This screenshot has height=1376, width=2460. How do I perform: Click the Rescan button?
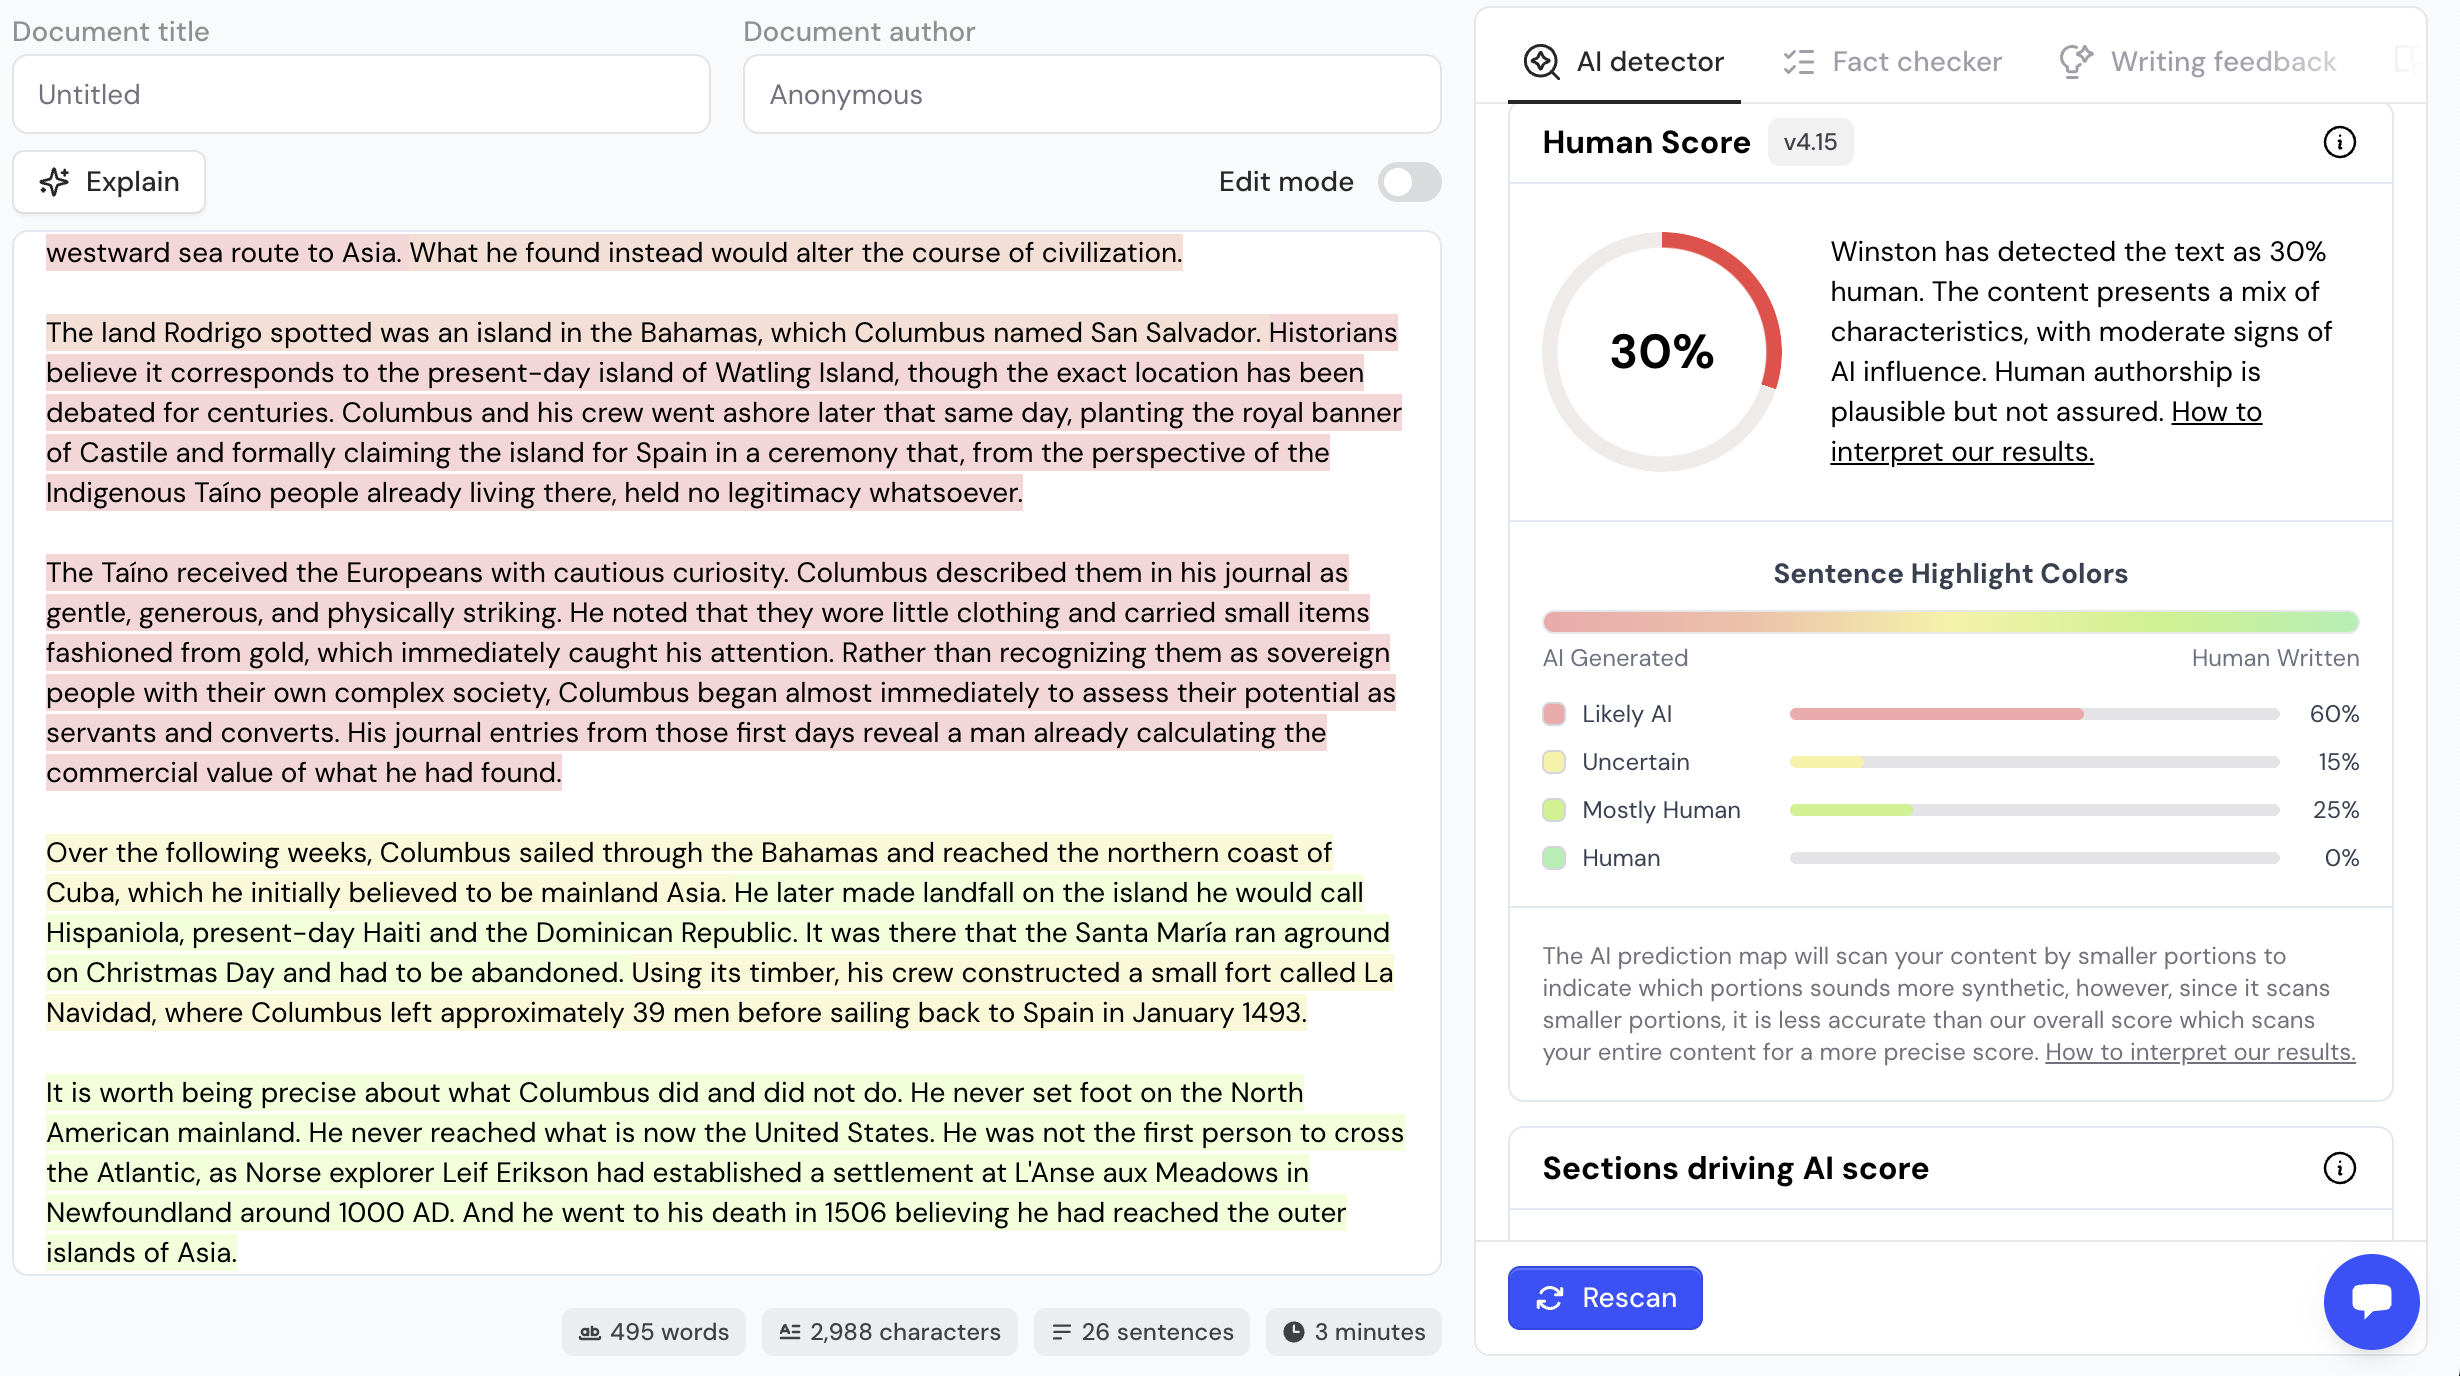1605,1298
